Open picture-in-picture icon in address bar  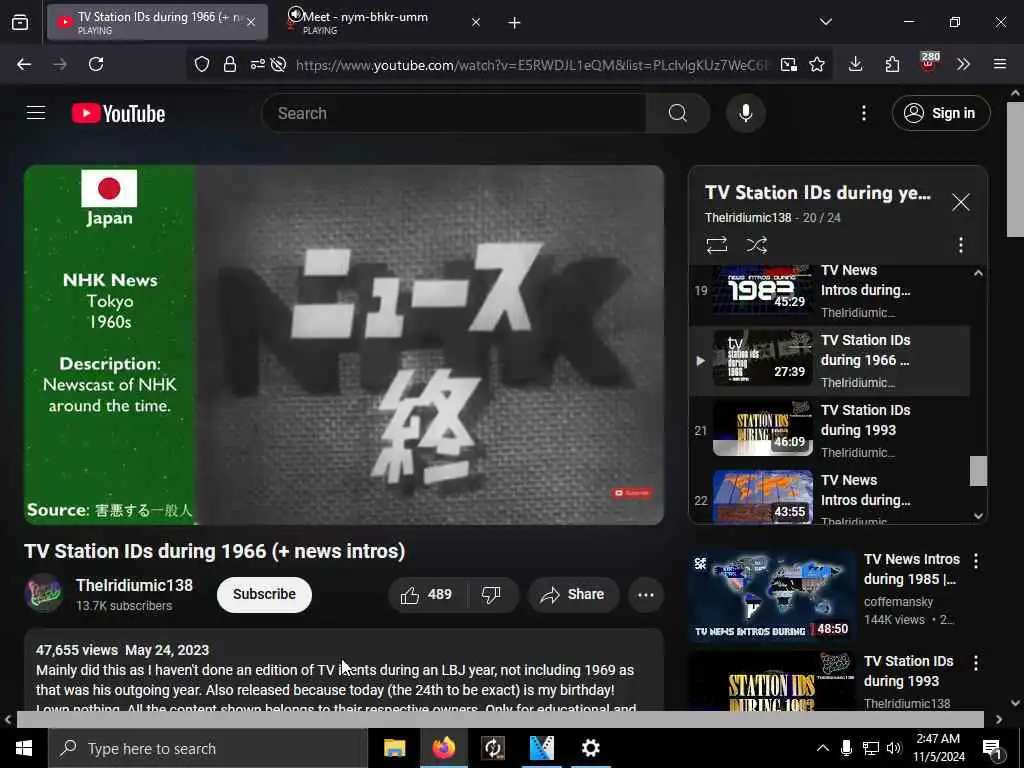(788, 64)
